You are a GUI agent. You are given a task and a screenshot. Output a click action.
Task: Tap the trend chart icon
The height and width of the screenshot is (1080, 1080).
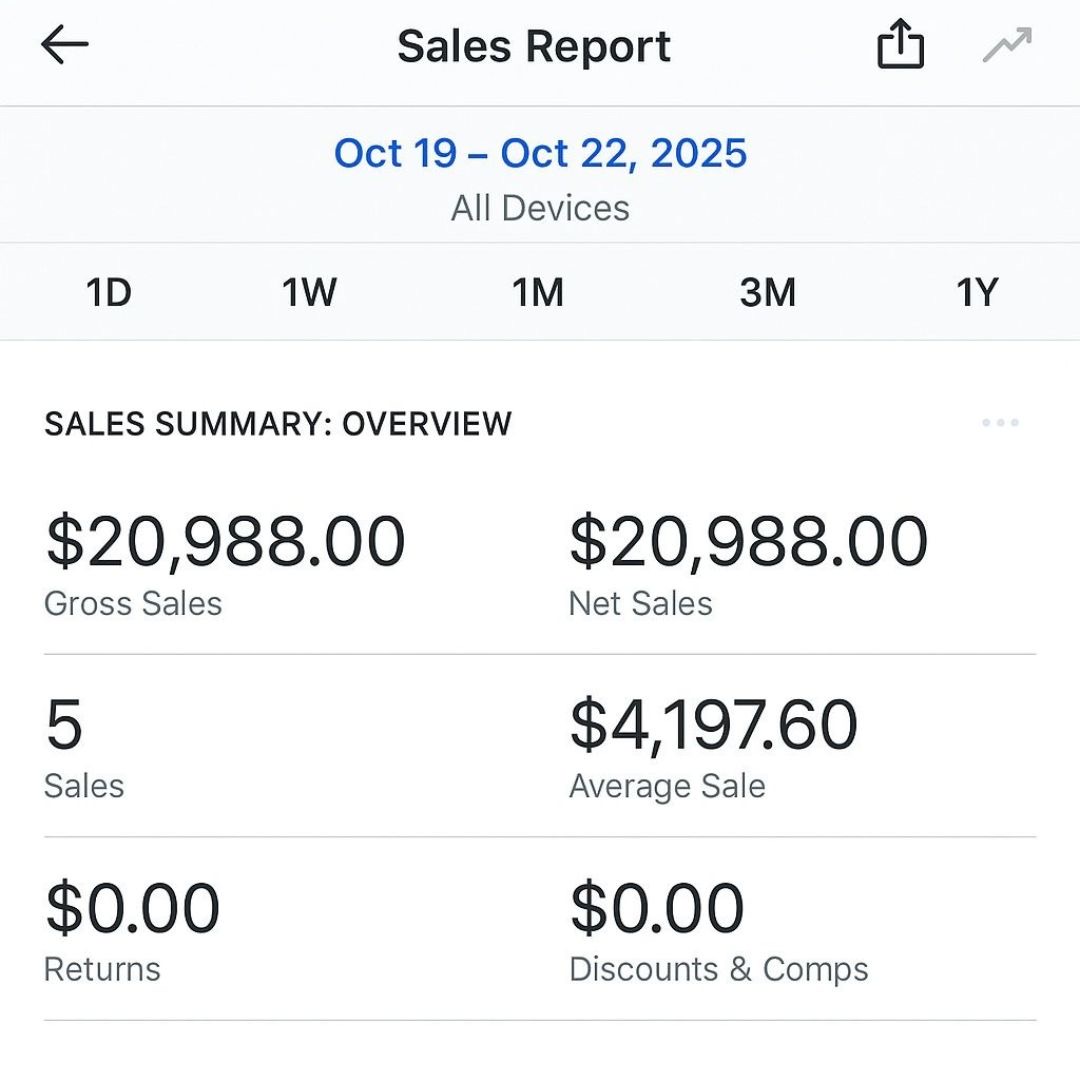point(1007,46)
